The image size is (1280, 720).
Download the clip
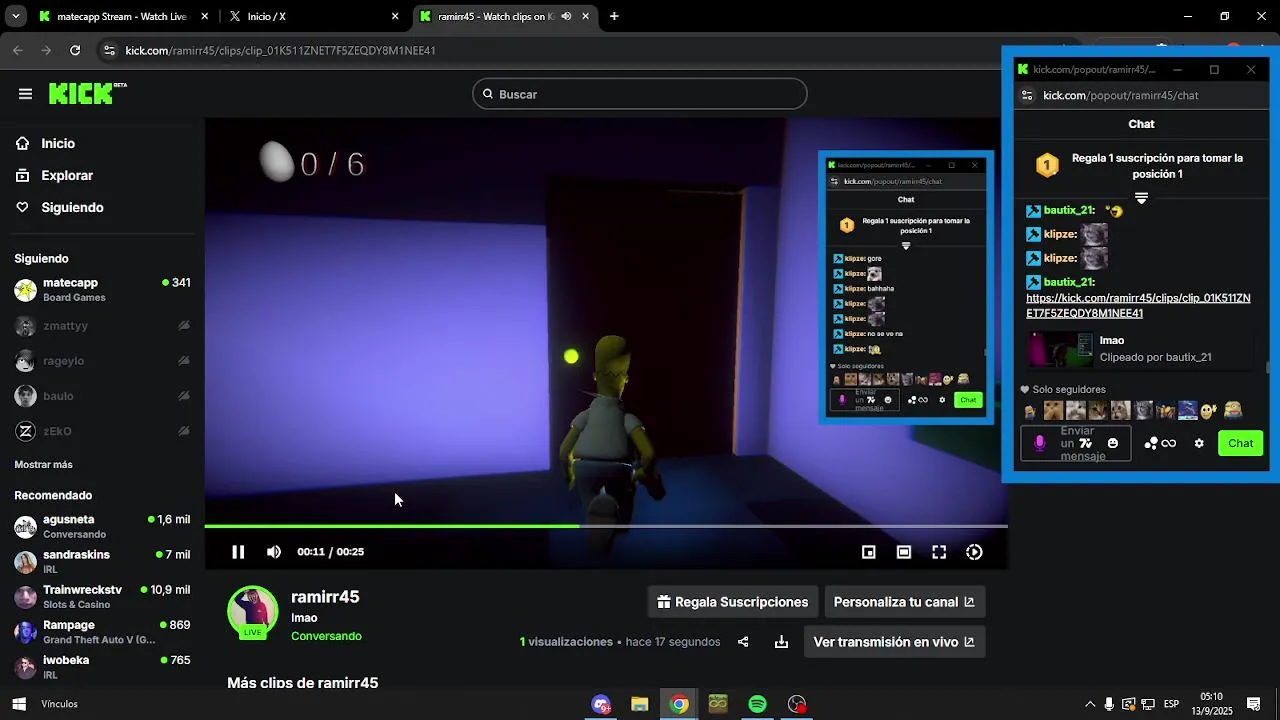click(x=781, y=642)
